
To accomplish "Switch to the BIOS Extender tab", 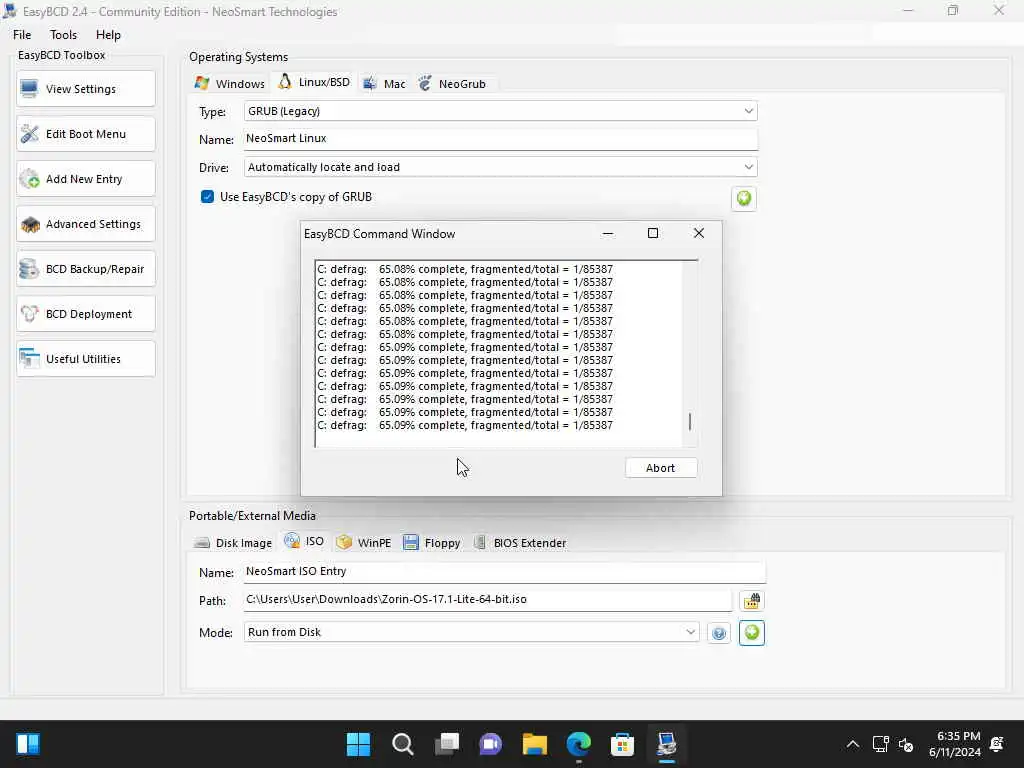I will [x=520, y=543].
